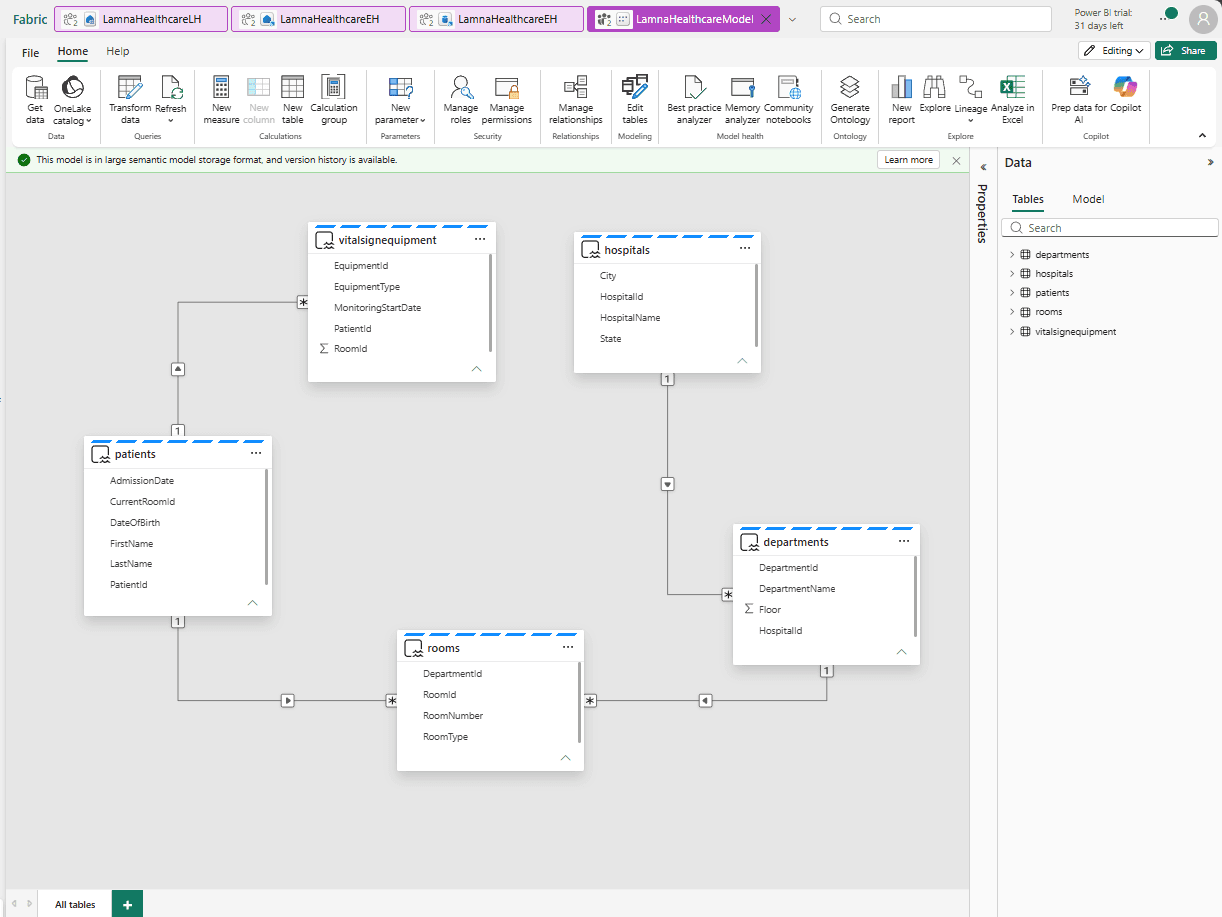Image resolution: width=1222 pixels, height=917 pixels.
Task: Close the LamnaHealthcareModel tab
Action: point(766,19)
